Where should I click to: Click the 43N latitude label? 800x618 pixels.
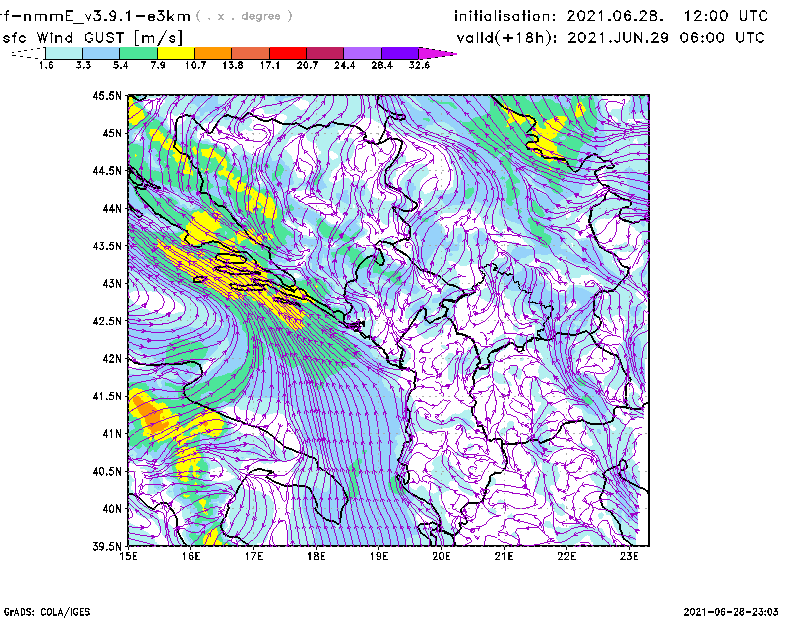(x=112, y=283)
